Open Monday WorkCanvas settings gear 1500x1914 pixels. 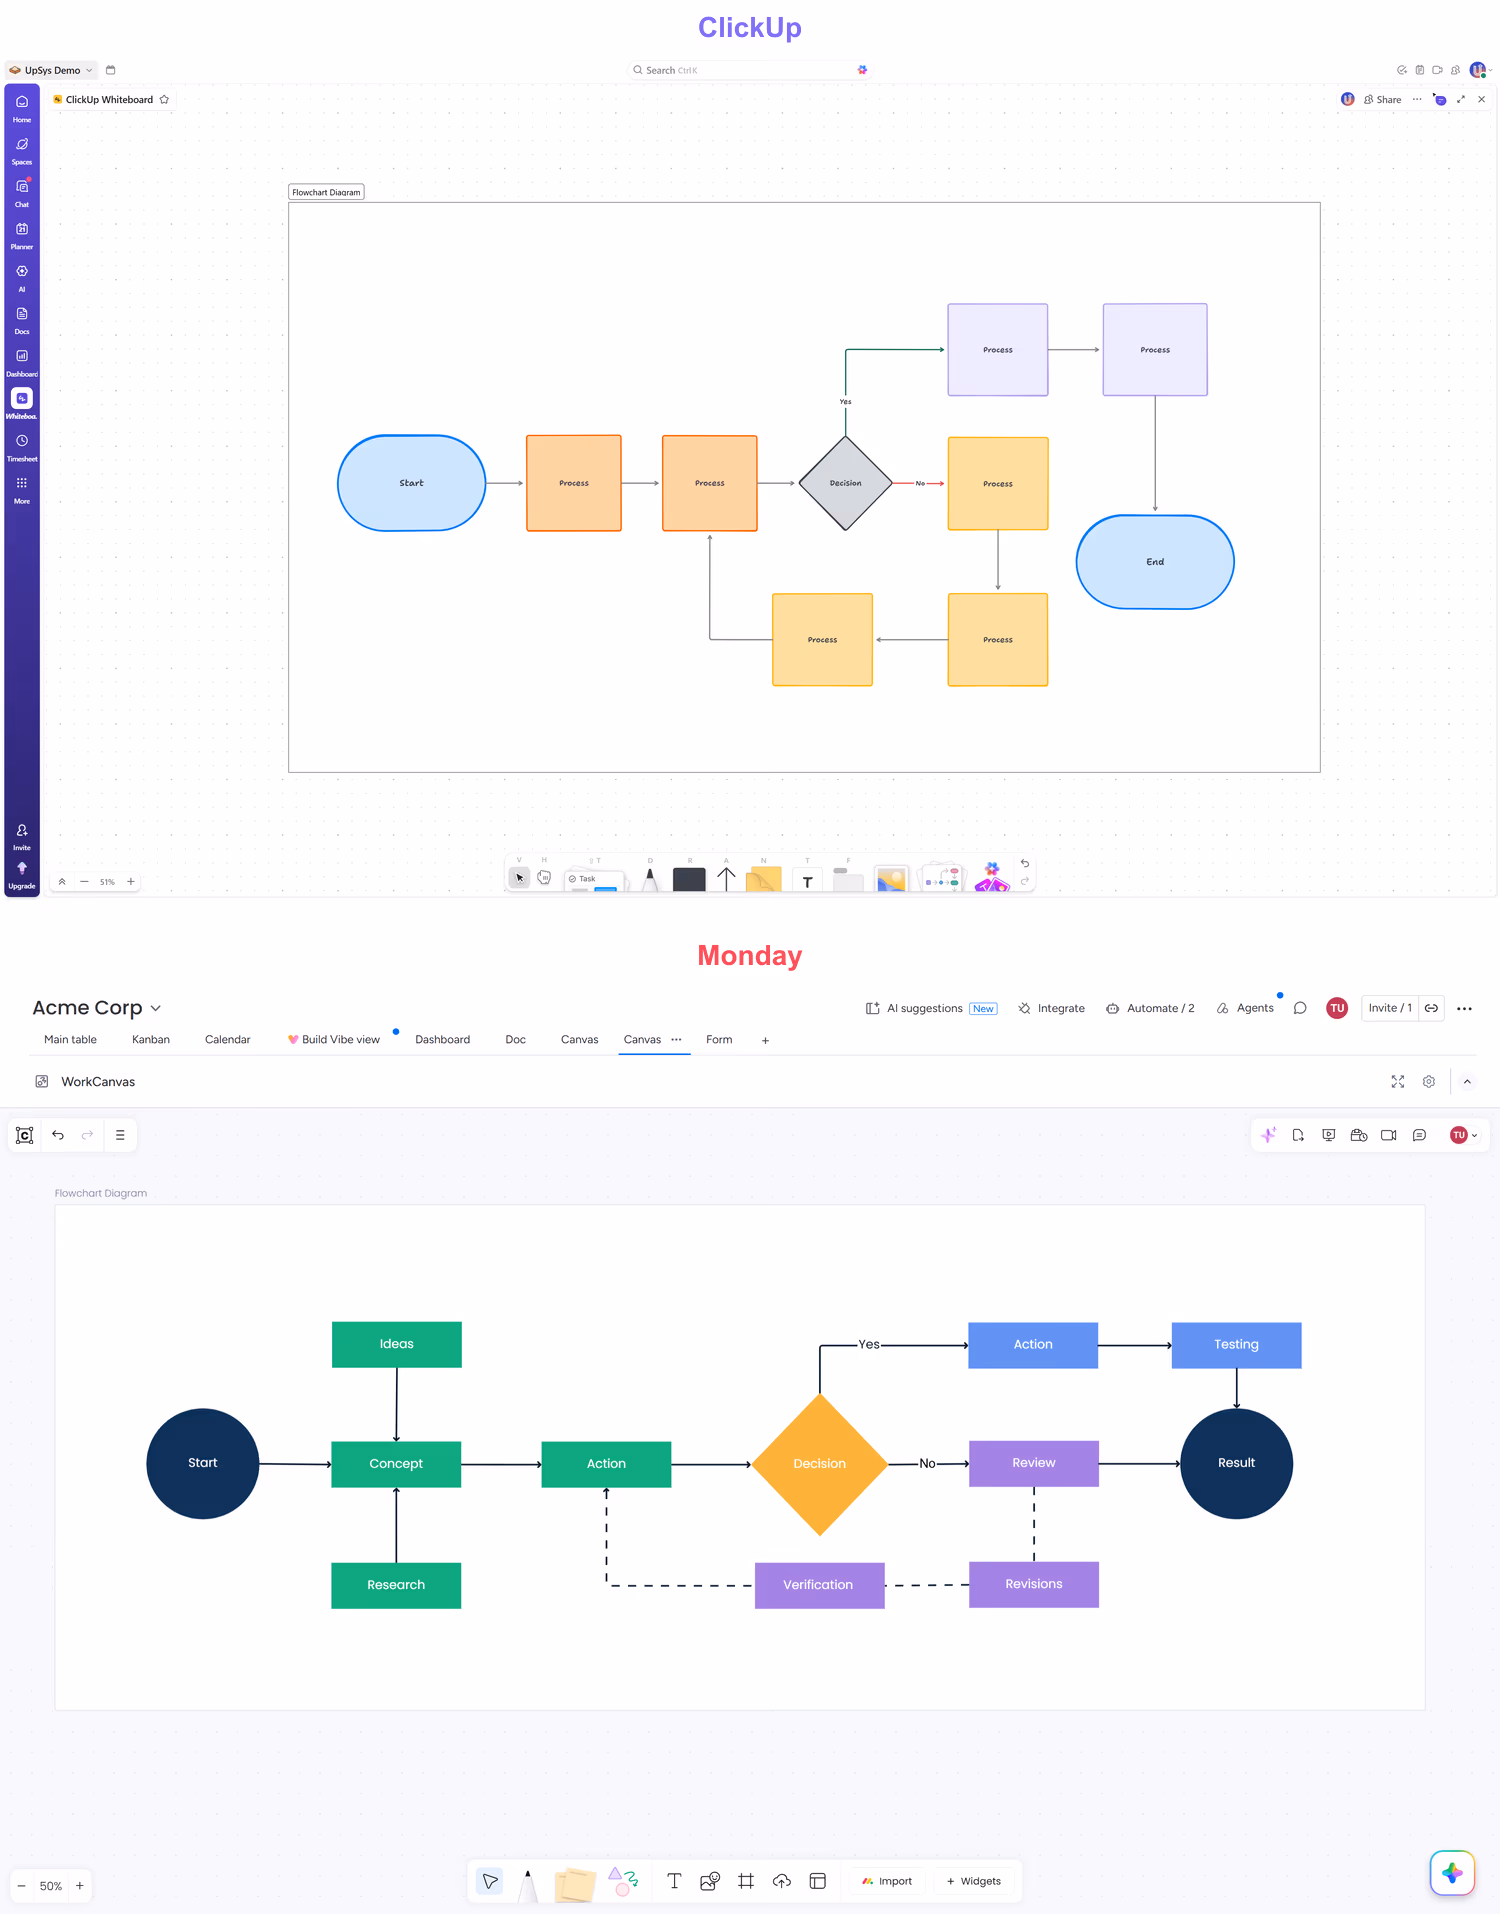tap(1429, 1082)
